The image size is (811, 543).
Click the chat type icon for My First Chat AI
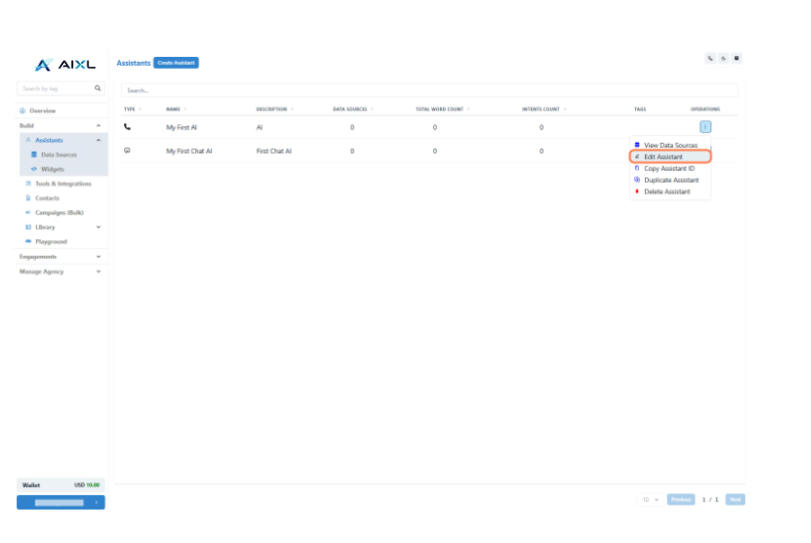click(127, 151)
